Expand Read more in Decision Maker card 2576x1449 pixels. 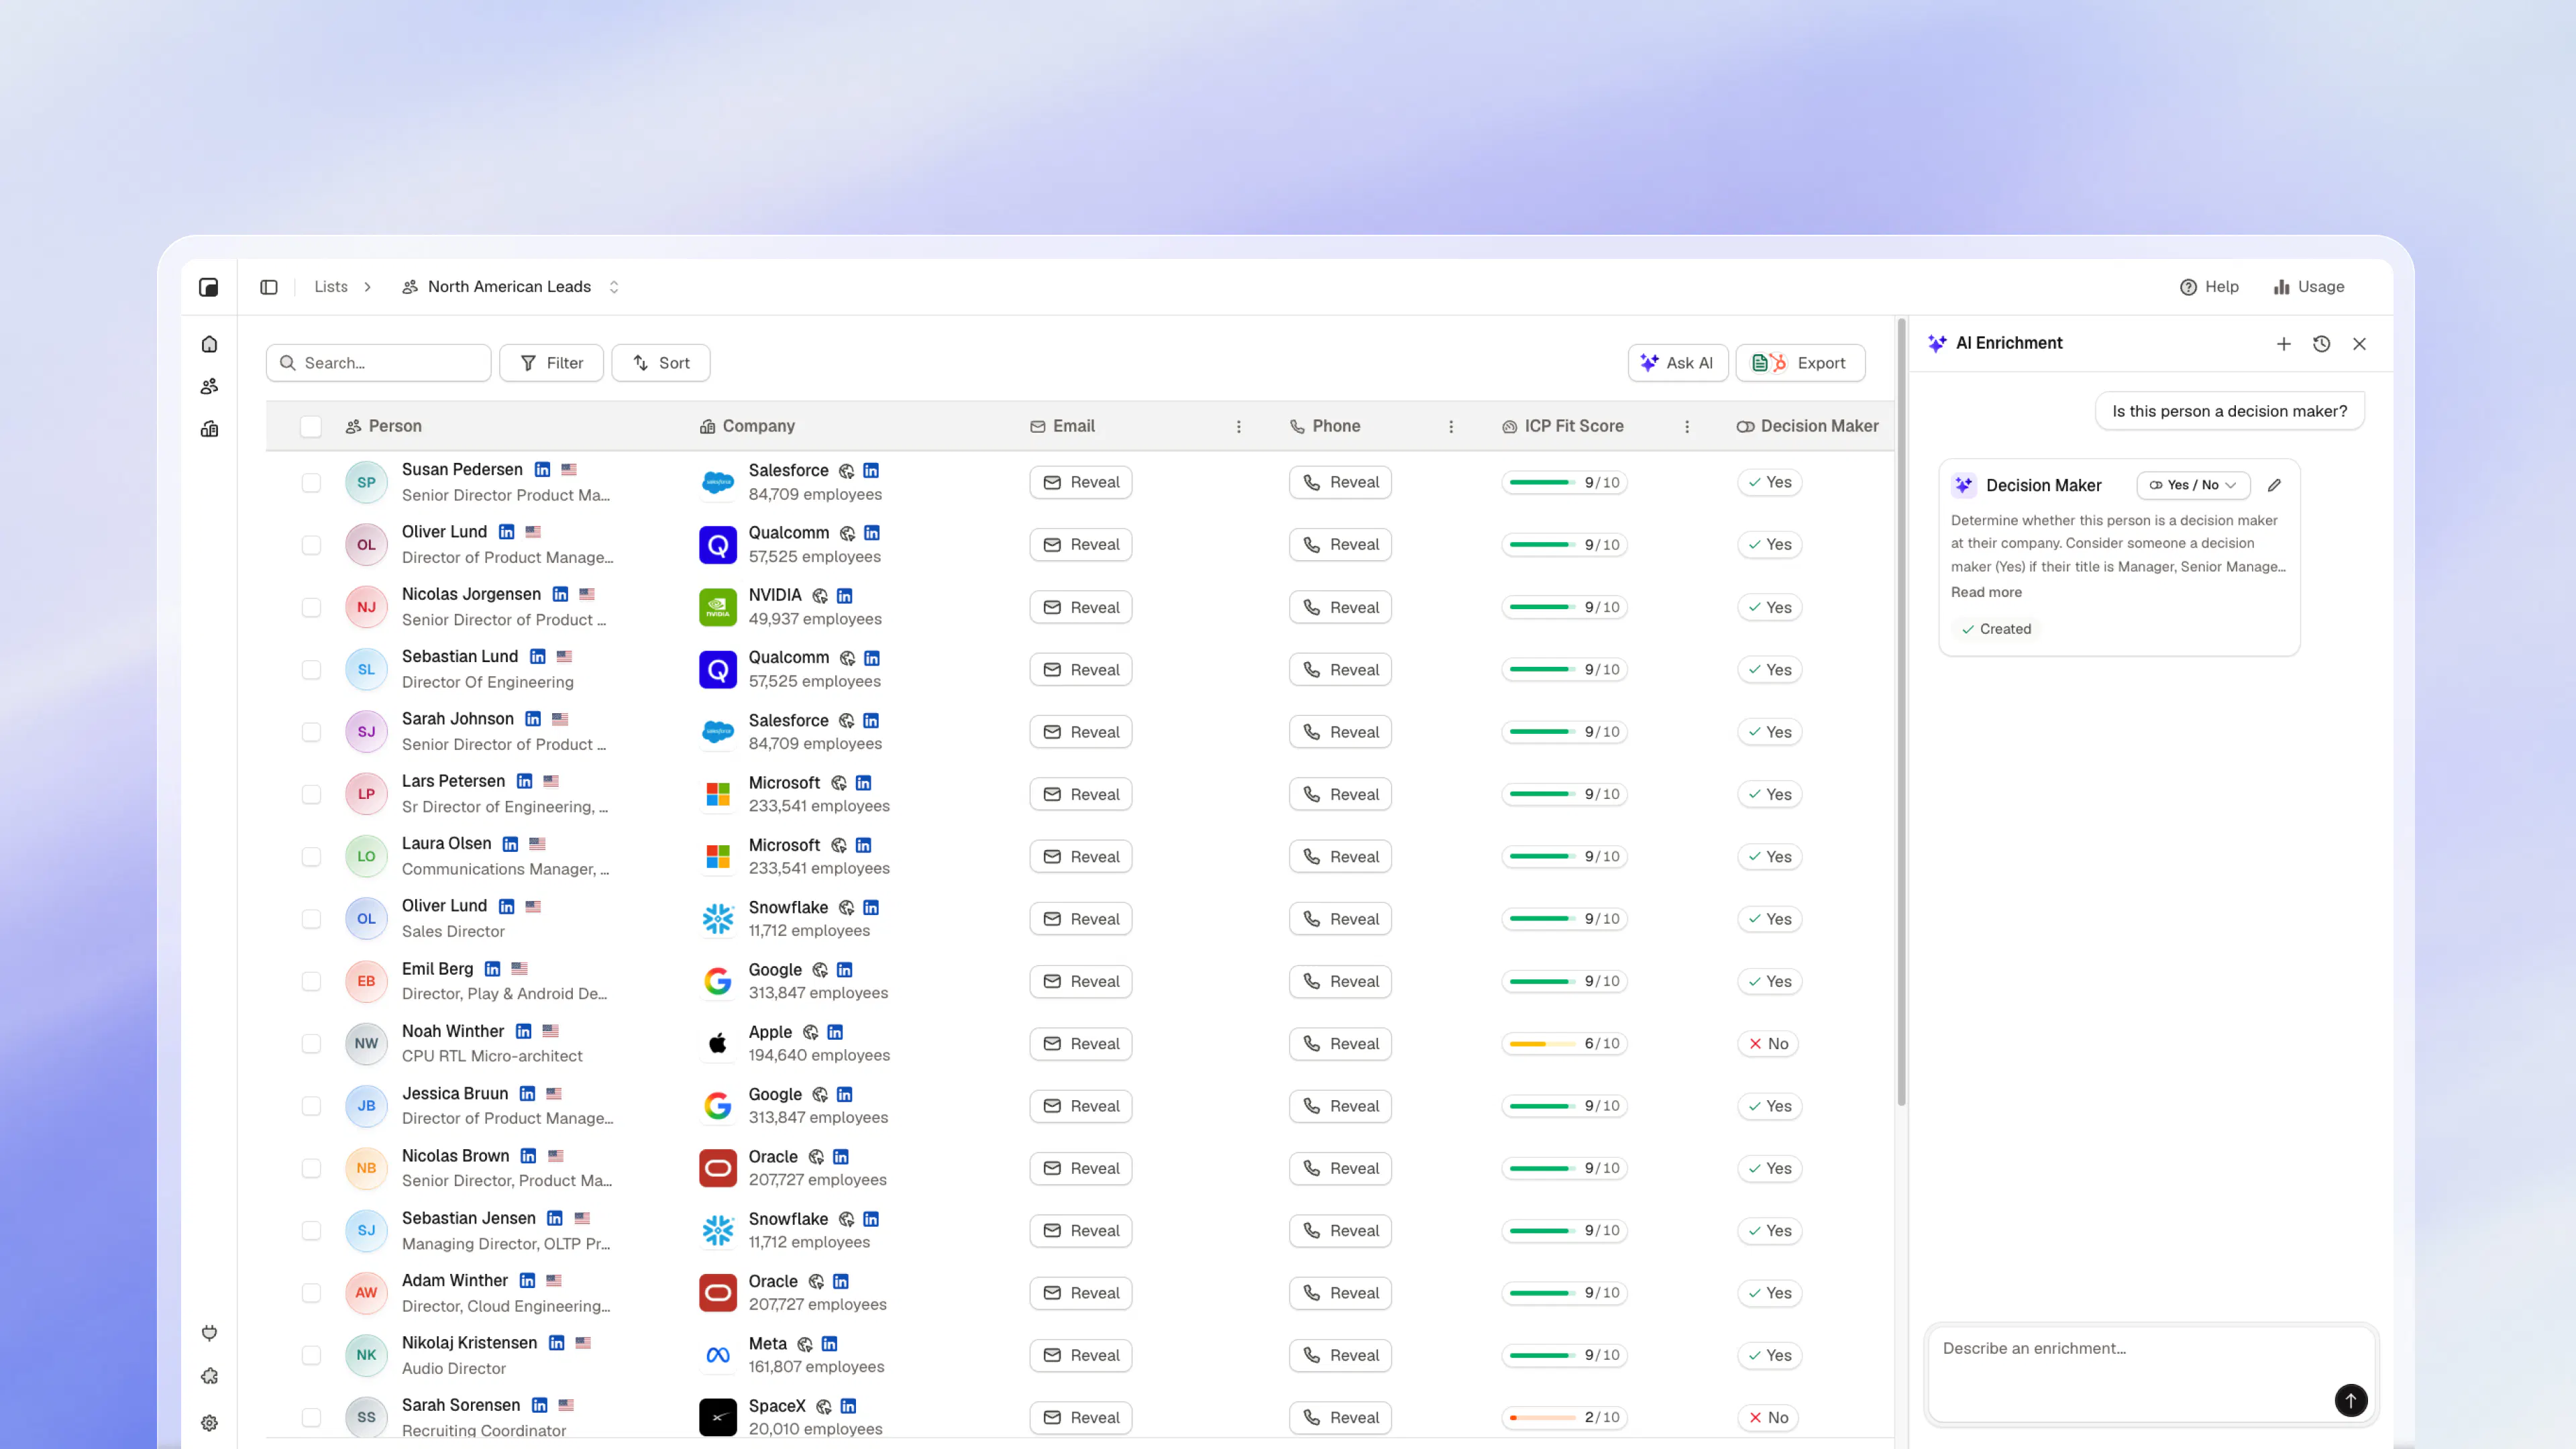(x=1986, y=593)
